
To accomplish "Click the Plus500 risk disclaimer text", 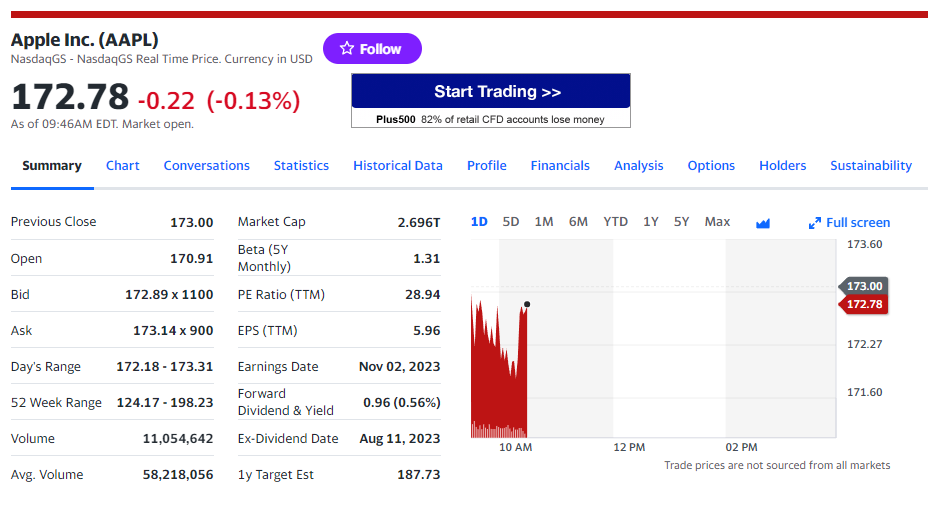I will (x=491, y=120).
